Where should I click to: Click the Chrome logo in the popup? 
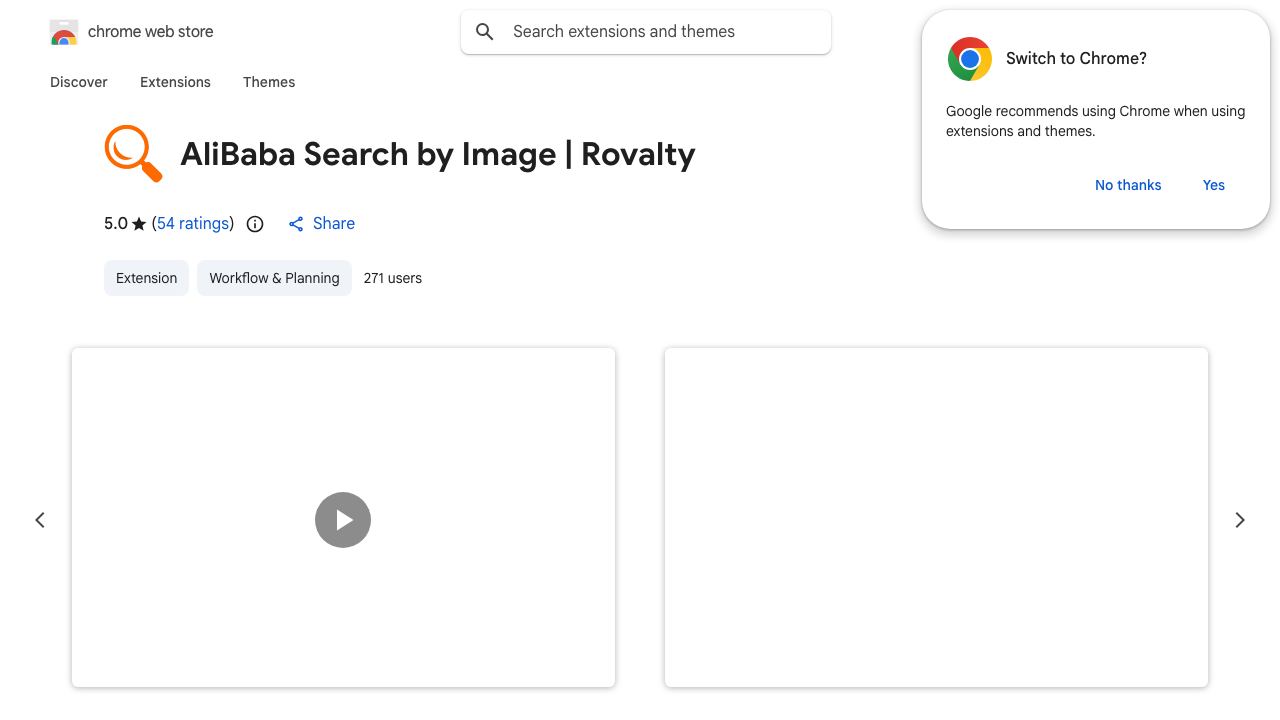tap(970, 59)
